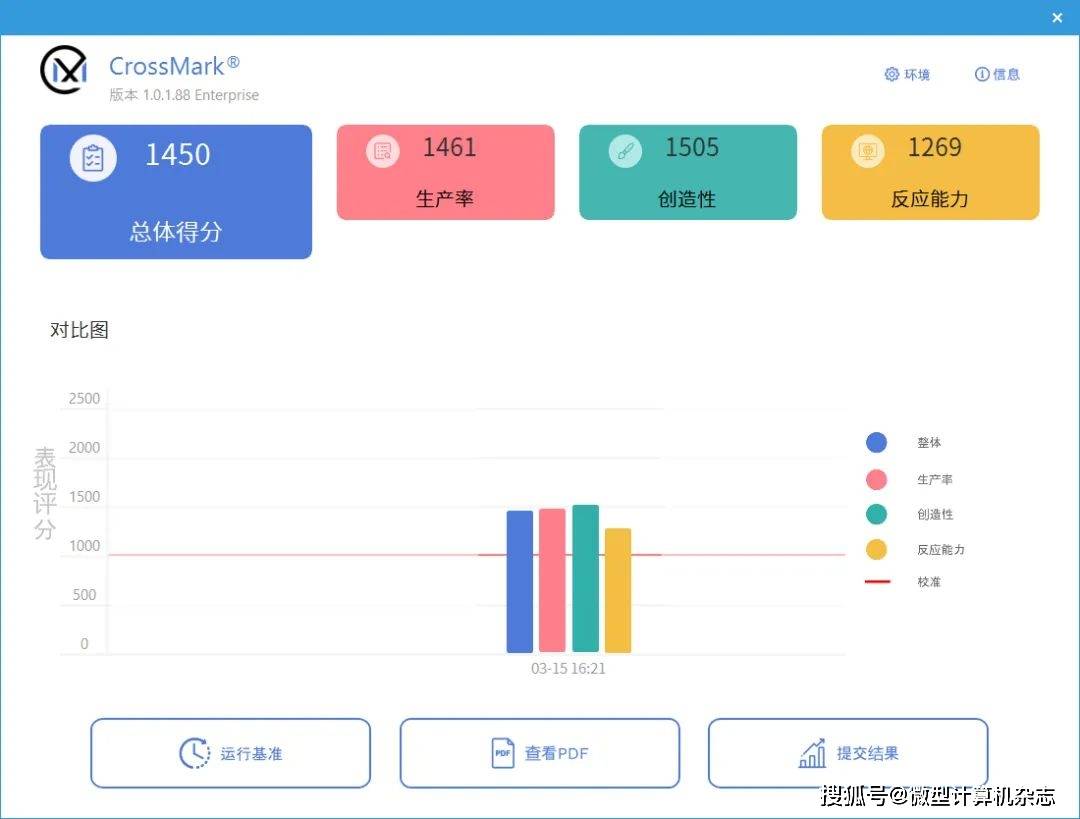Click the clock icon in 运行基准 button

click(195, 753)
